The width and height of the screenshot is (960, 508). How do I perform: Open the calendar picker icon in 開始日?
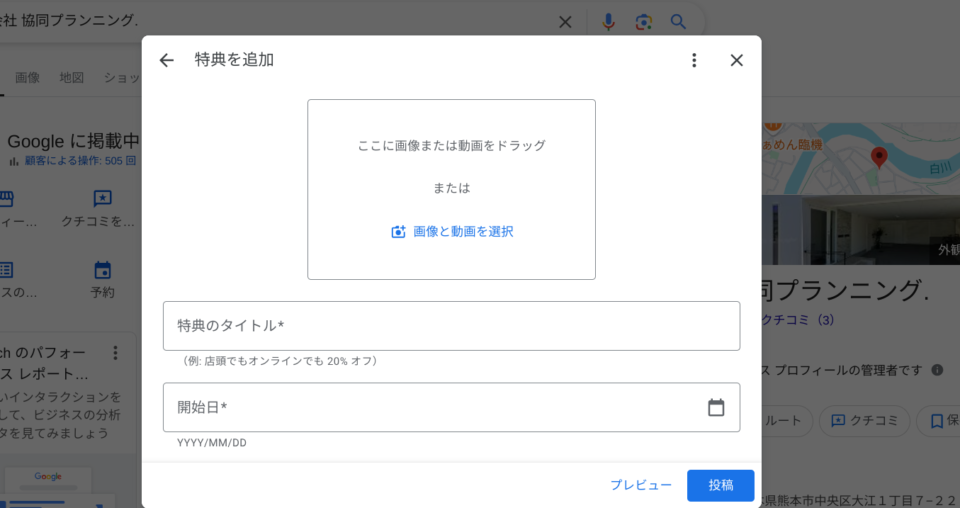[716, 407]
